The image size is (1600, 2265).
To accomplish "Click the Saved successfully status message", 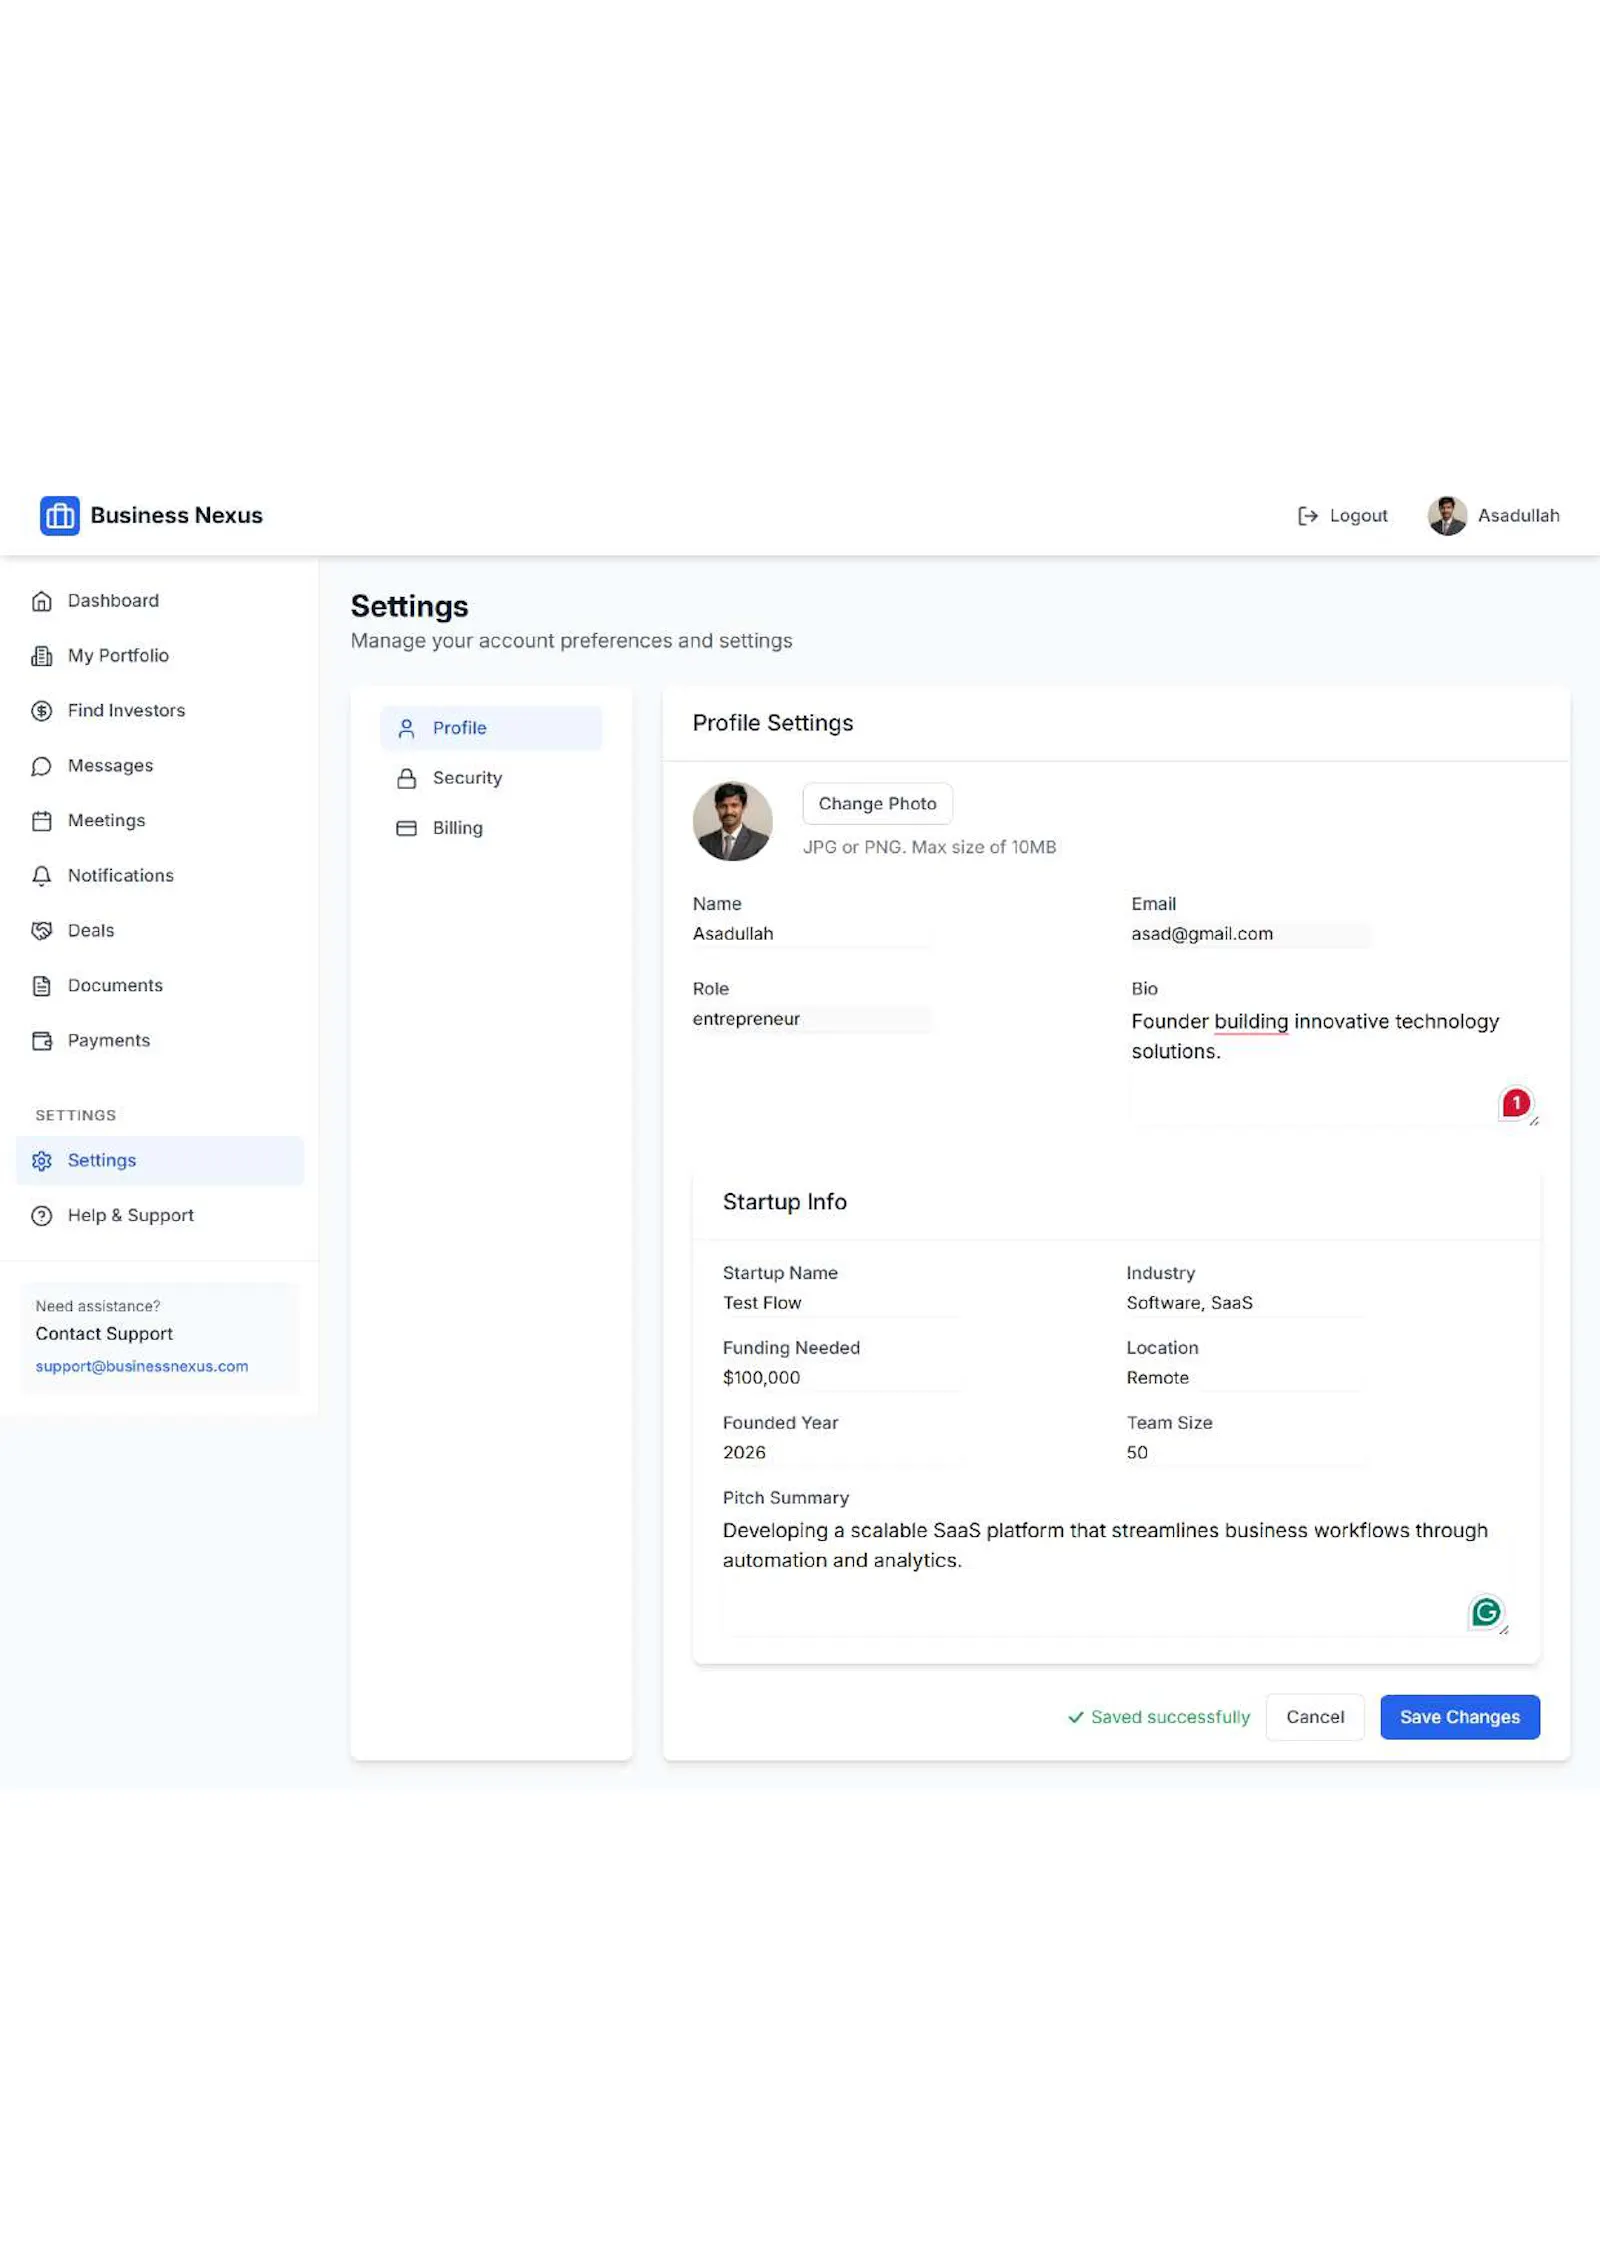I will (1159, 1718).
